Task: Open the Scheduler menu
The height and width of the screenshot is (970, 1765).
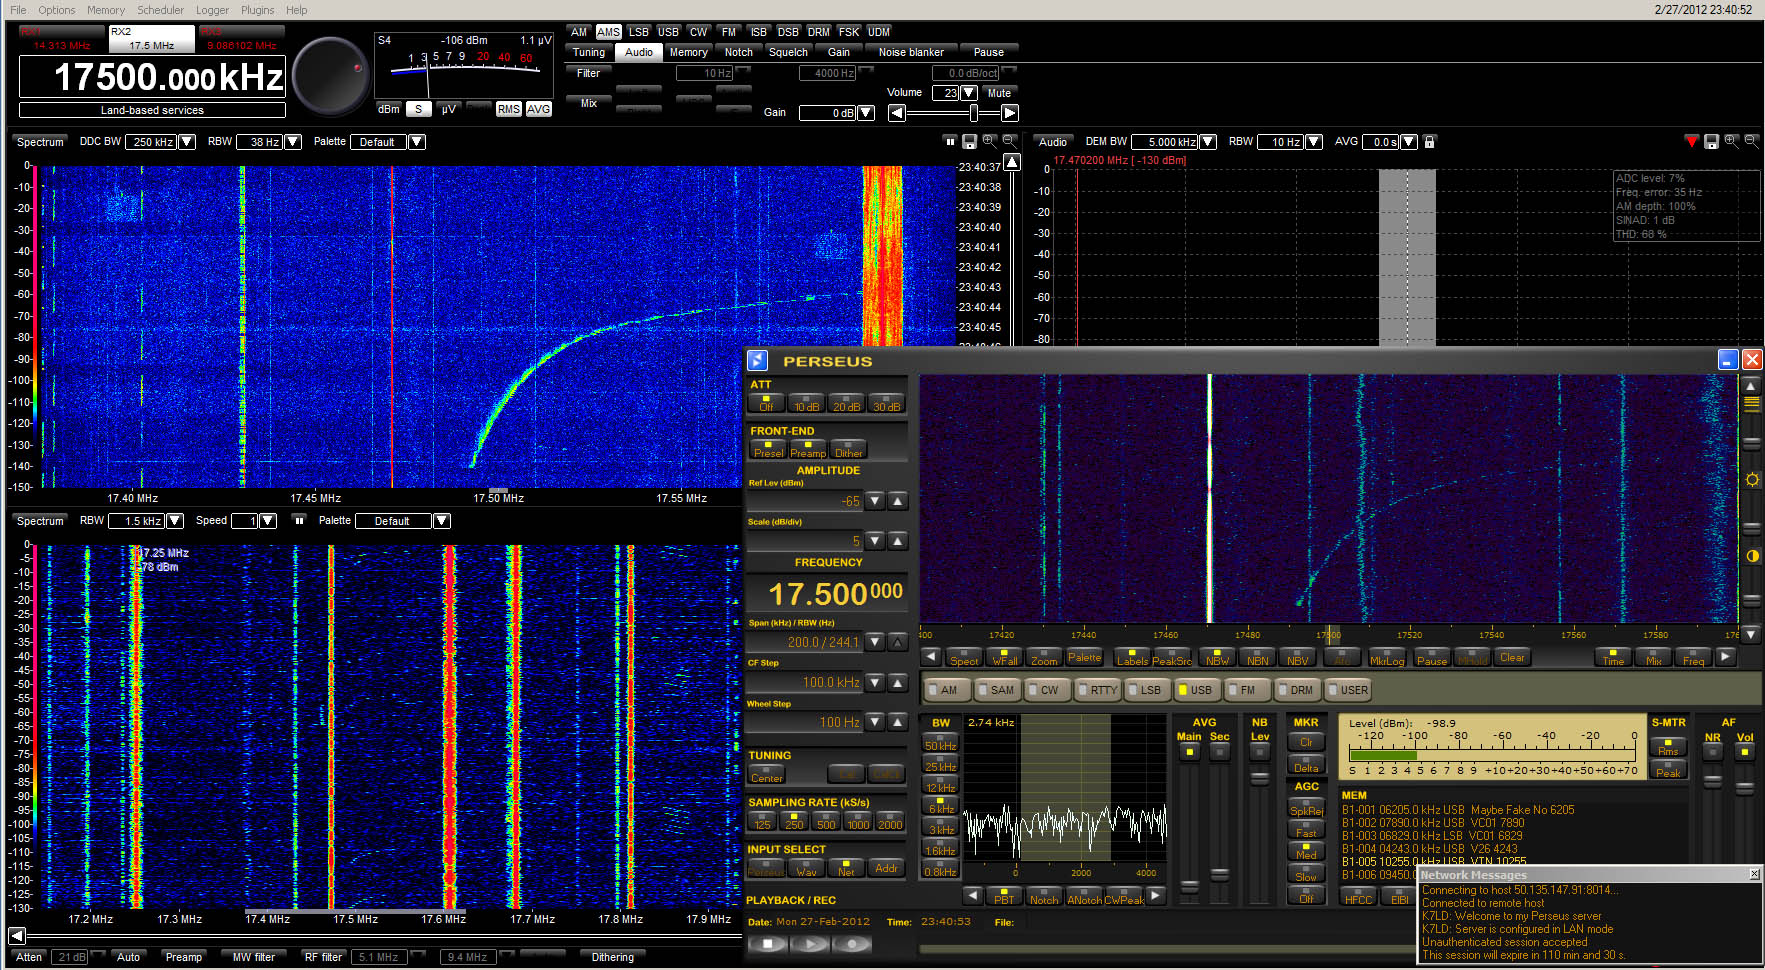Action: 160,10
